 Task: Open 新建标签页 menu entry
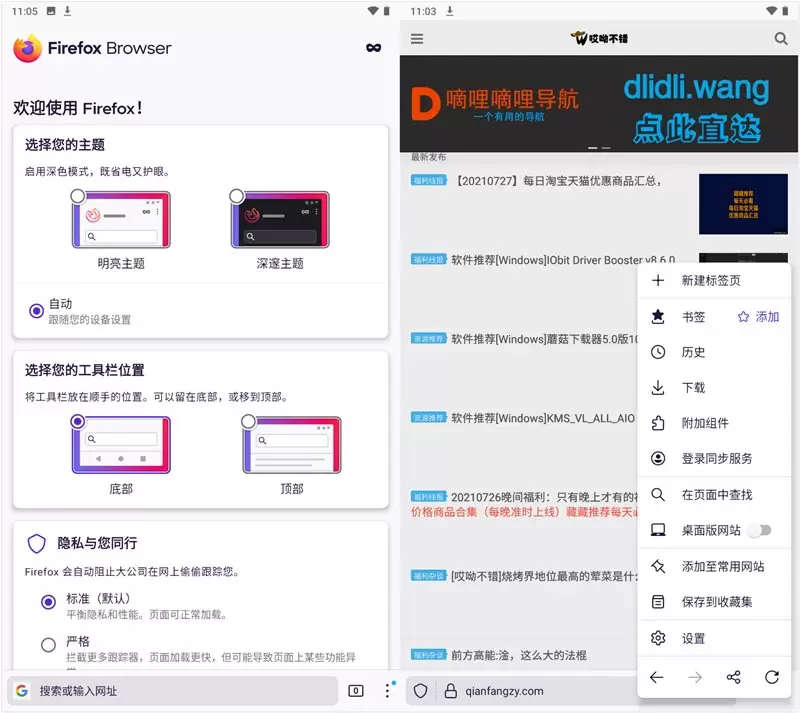[x=714, y=280]
